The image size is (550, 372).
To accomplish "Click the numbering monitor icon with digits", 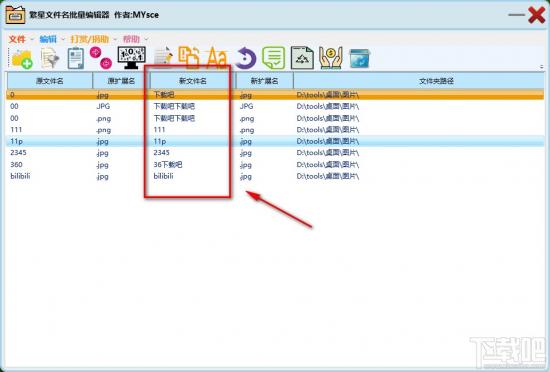I will click(132, 58).
